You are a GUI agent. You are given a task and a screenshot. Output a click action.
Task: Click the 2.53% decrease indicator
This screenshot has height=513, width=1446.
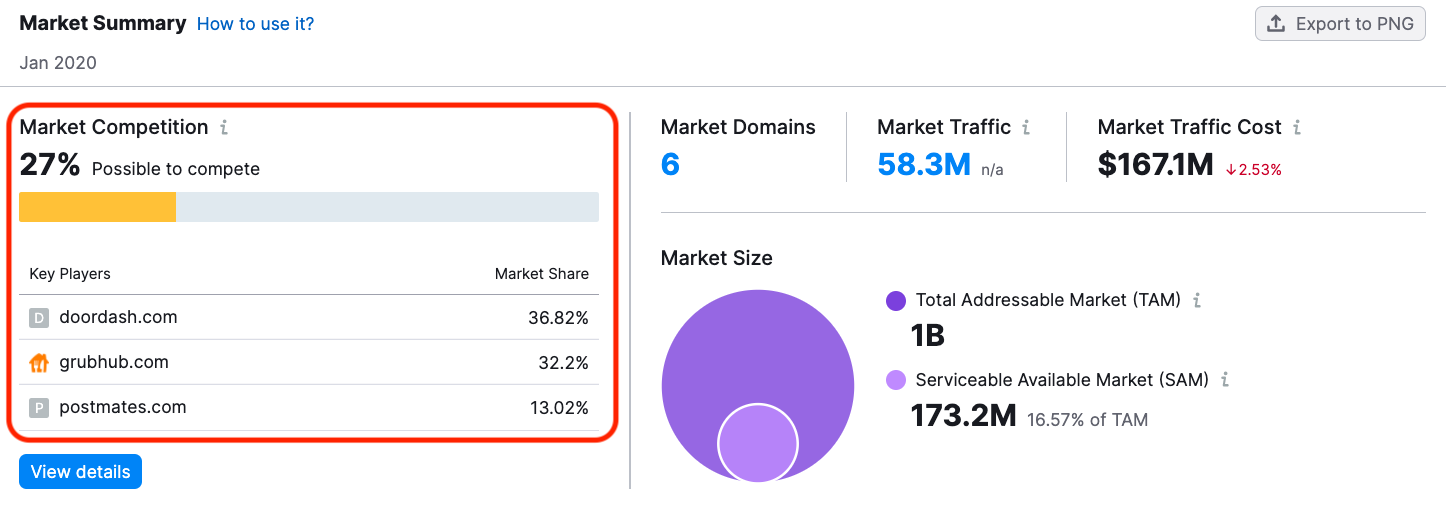coord(1253,170)
